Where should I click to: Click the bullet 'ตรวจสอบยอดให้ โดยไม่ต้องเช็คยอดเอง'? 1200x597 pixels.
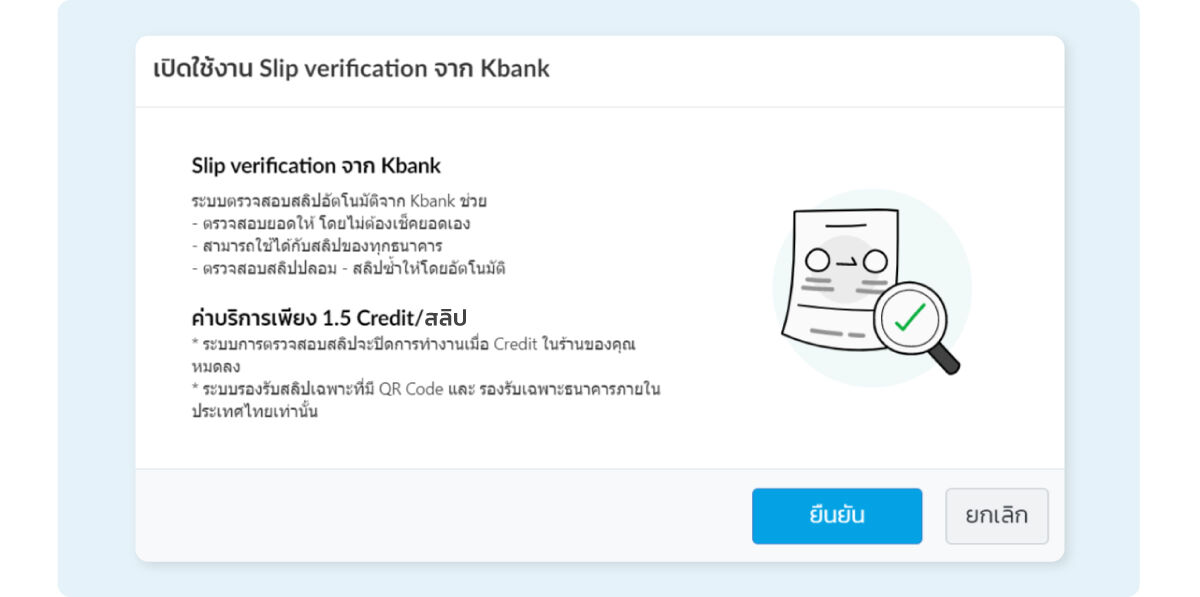[x=331, y=223]
